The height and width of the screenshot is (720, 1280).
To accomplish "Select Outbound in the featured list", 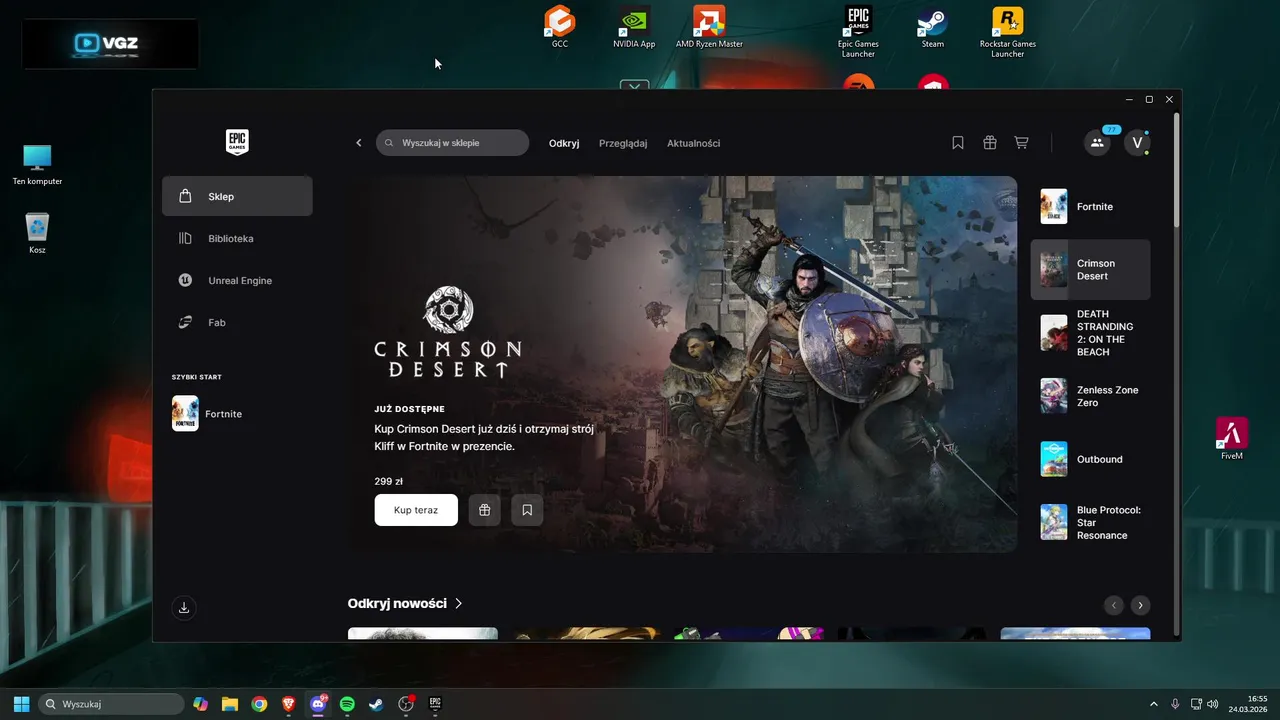I will pos(1091,459).
